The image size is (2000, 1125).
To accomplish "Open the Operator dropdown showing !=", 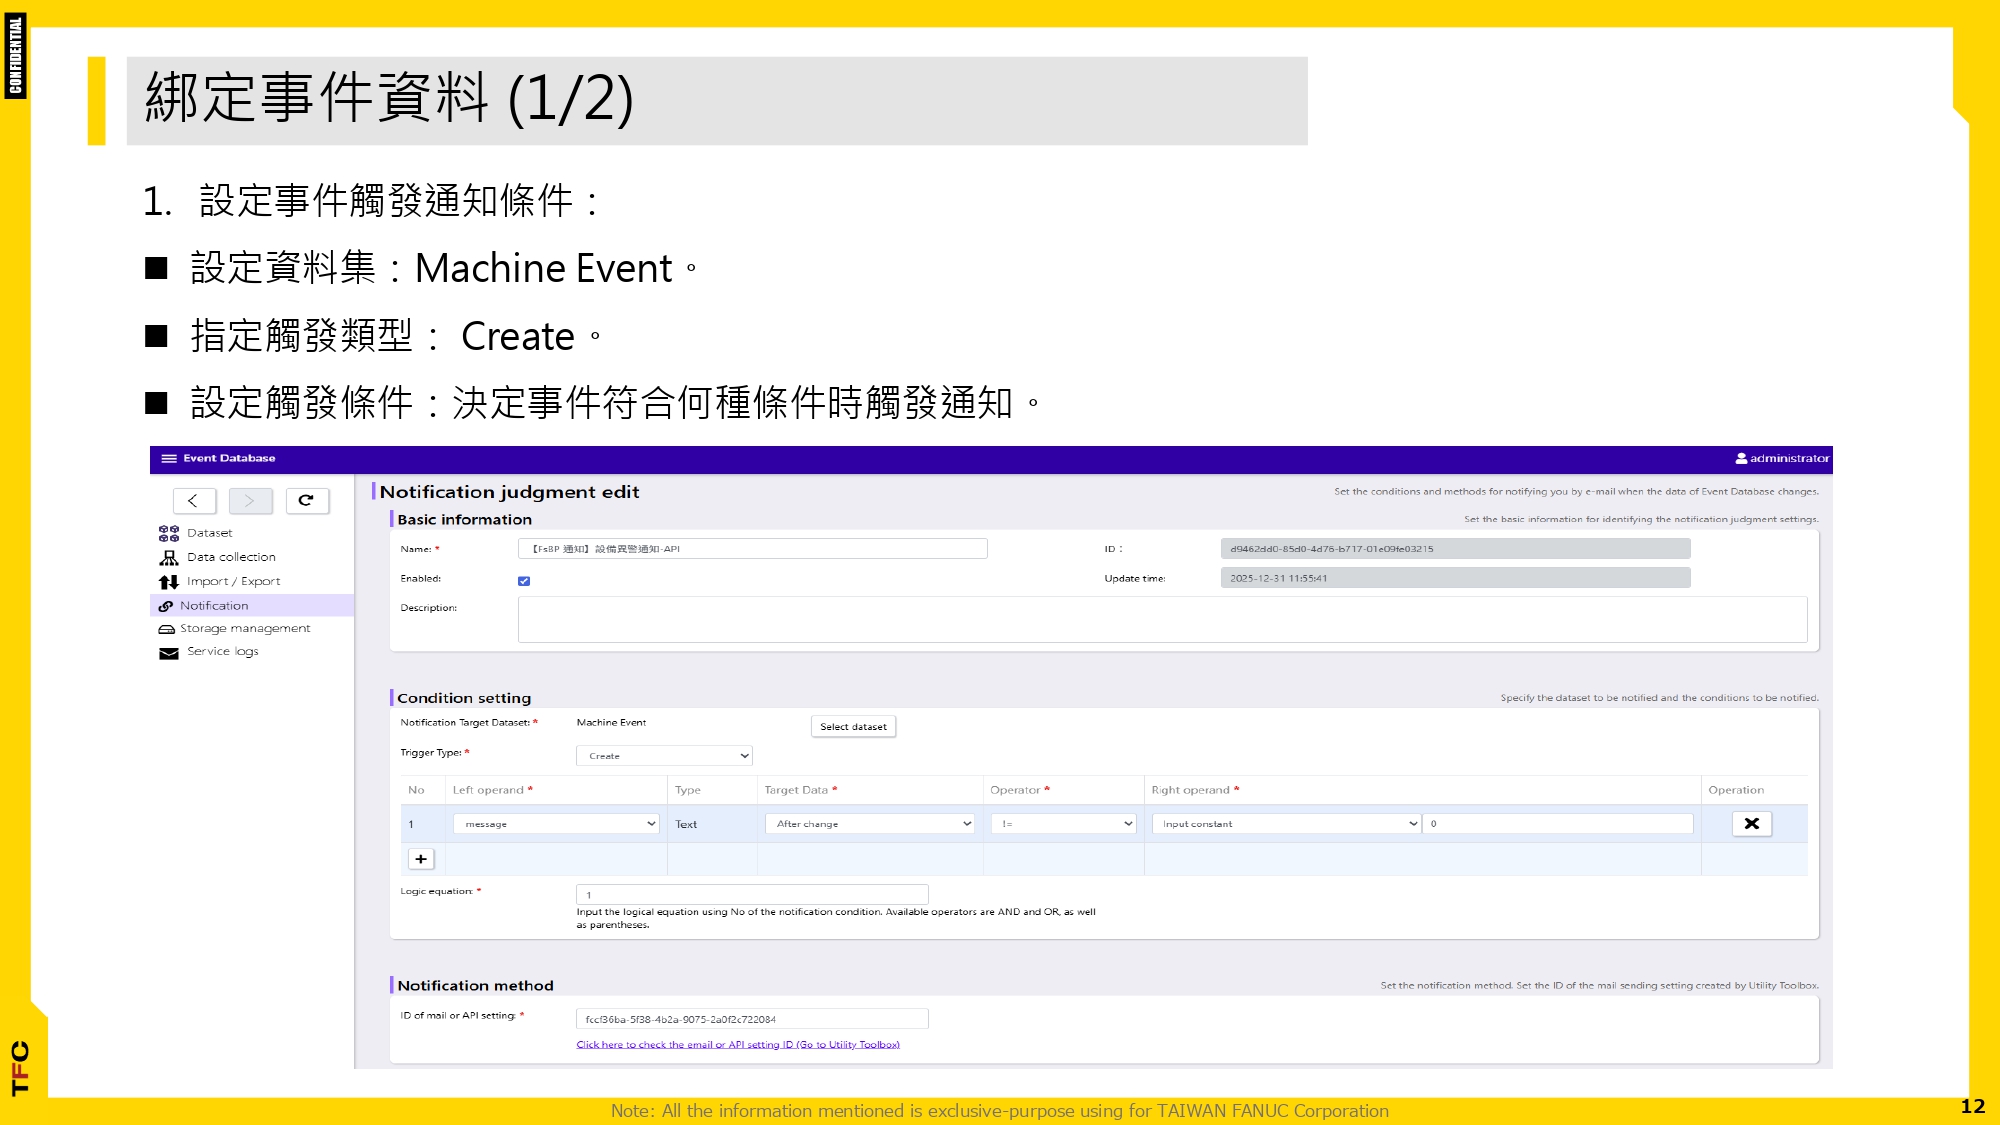I will [x=1063, y=824].
